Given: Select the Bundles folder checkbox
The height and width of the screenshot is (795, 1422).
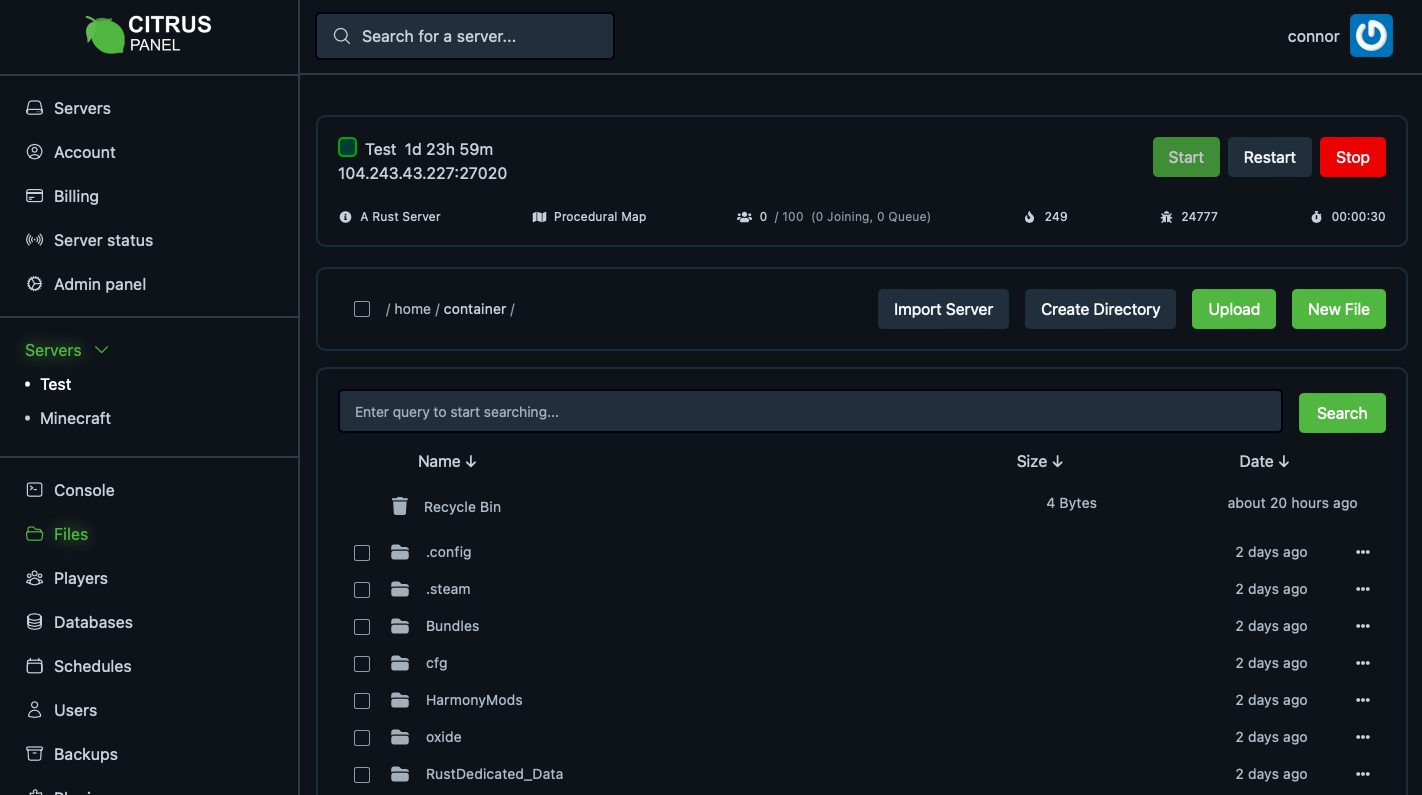Looking at the screenshot, I should 362,627.
